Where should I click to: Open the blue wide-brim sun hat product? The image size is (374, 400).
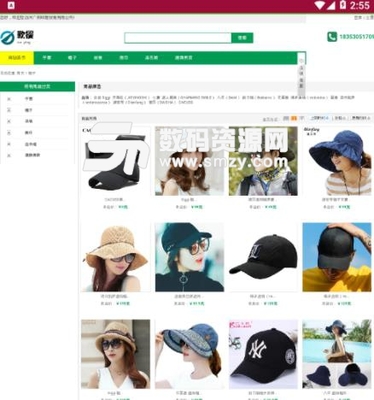pyautogui.click(x=337, y=161)
